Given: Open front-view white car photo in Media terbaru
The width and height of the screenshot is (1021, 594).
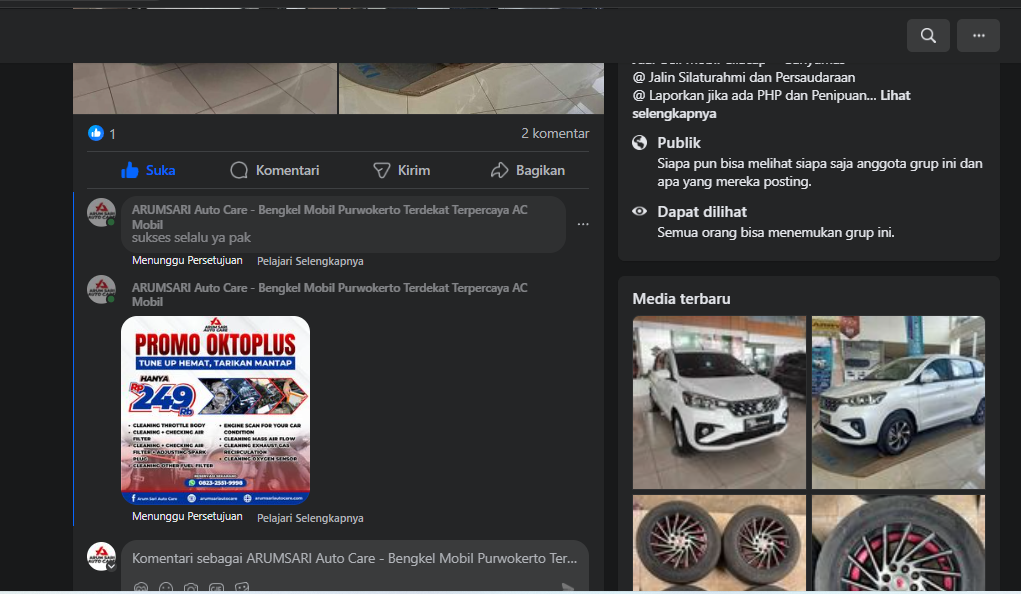Looking at the screenshot, I should click(x=719, y=403).
